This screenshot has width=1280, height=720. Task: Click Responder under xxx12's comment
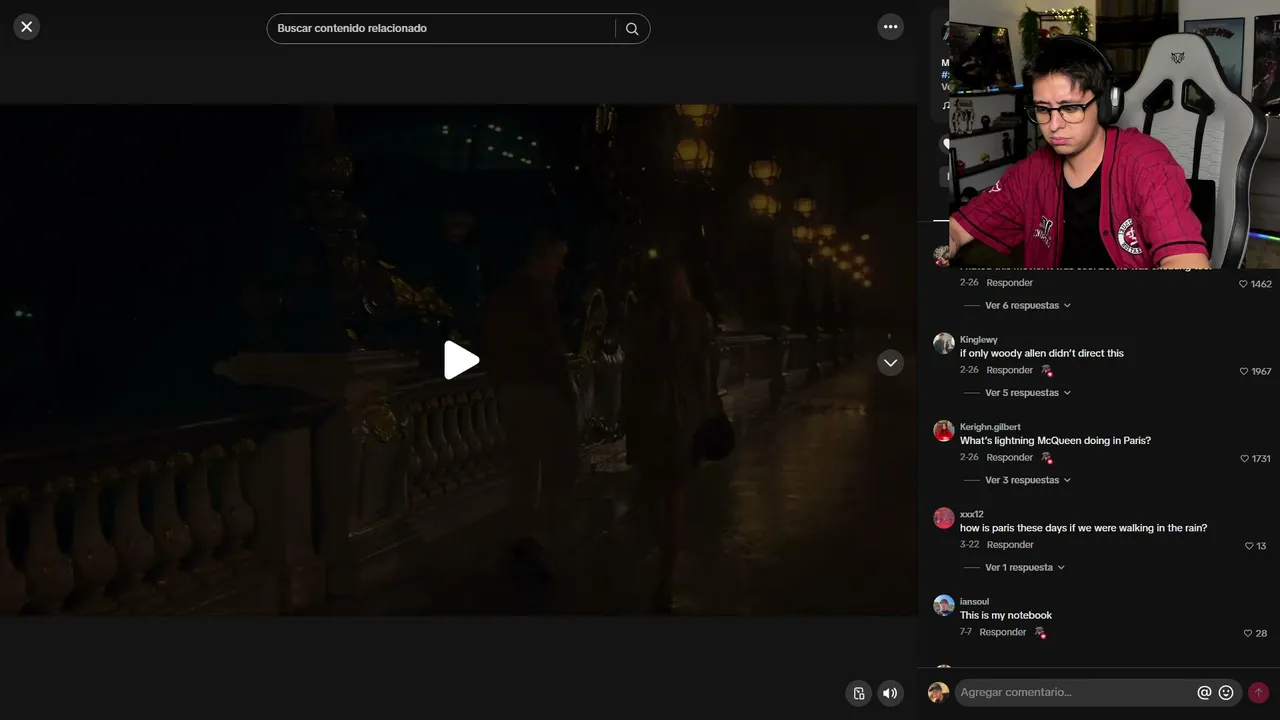[x=1010, y=545]
